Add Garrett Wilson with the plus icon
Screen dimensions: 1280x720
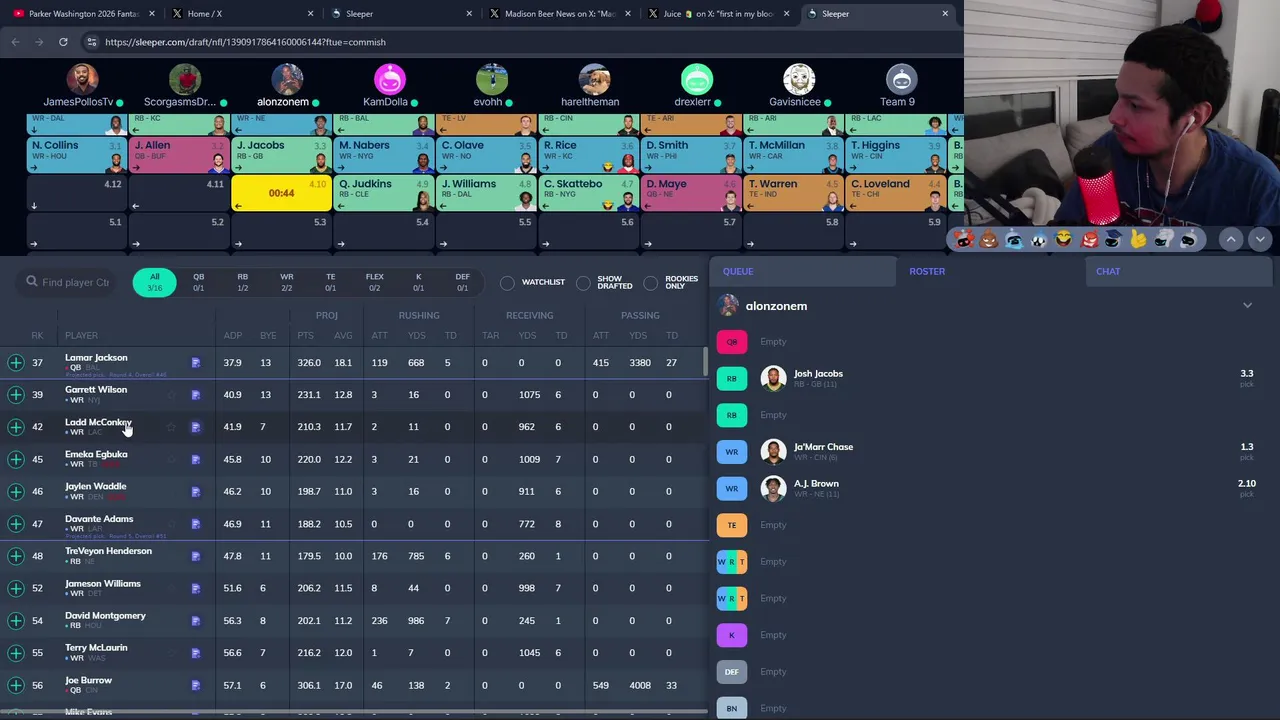[16, 394]
